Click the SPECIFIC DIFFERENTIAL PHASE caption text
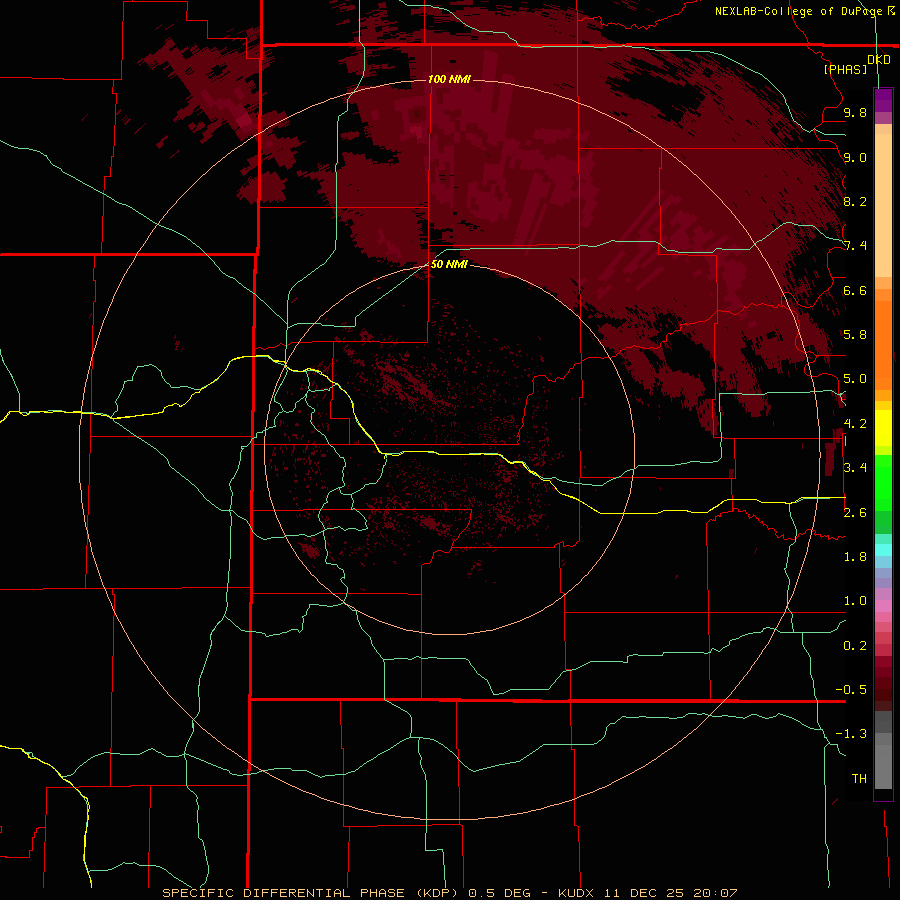 click(x=285, y=893)
